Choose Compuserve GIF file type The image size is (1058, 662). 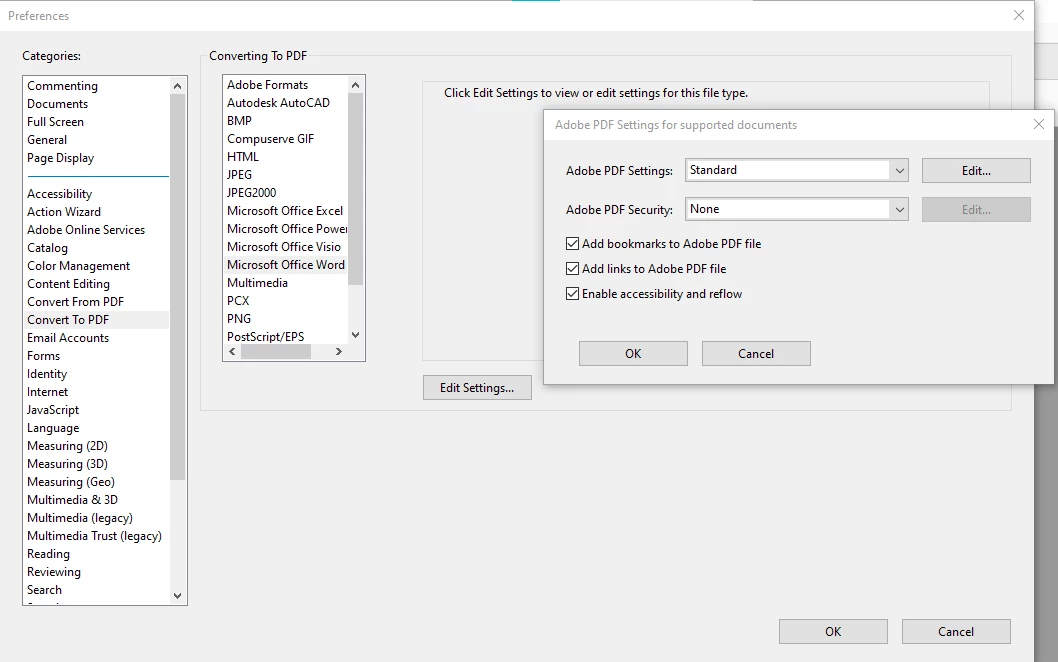tap(270, 139)
